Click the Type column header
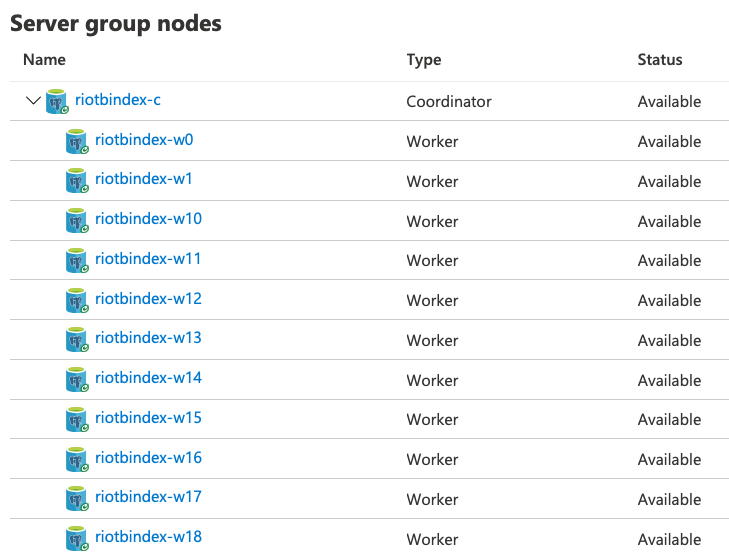Screen dimensions: 729x556 [x=424, y=60]
